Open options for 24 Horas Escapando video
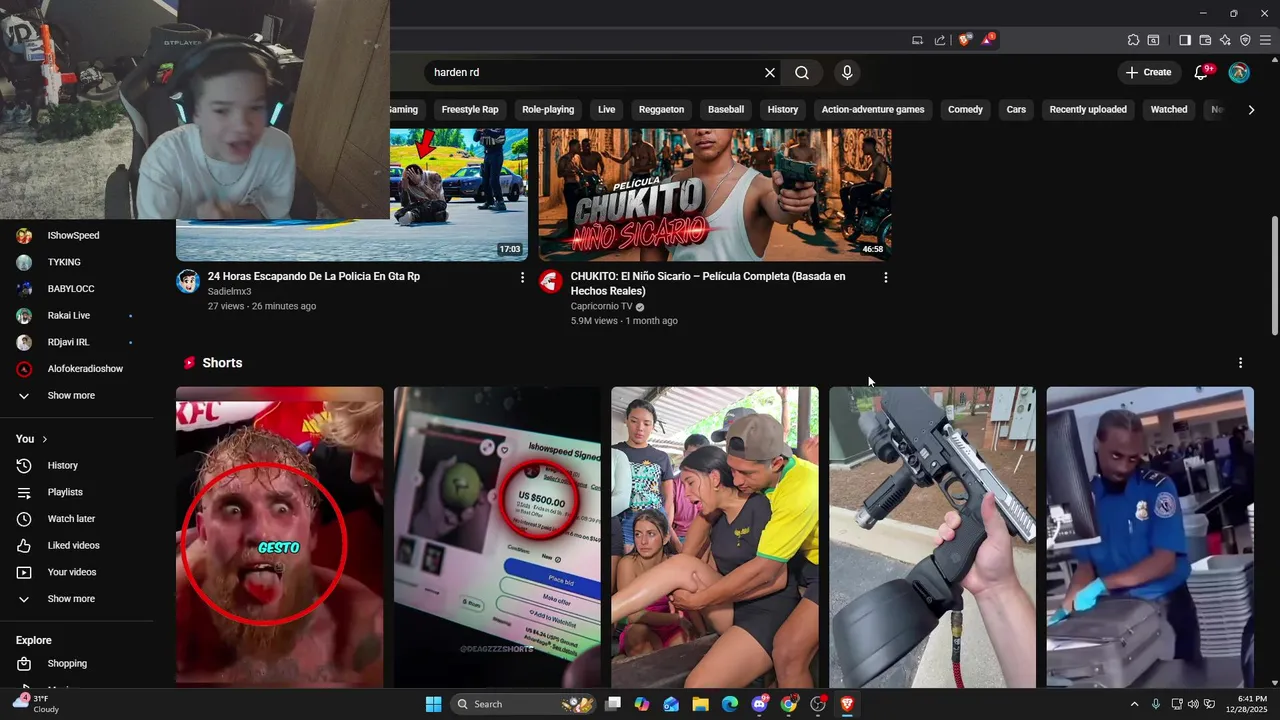Viewport: 1280px width, 720px height. (522, 277)
